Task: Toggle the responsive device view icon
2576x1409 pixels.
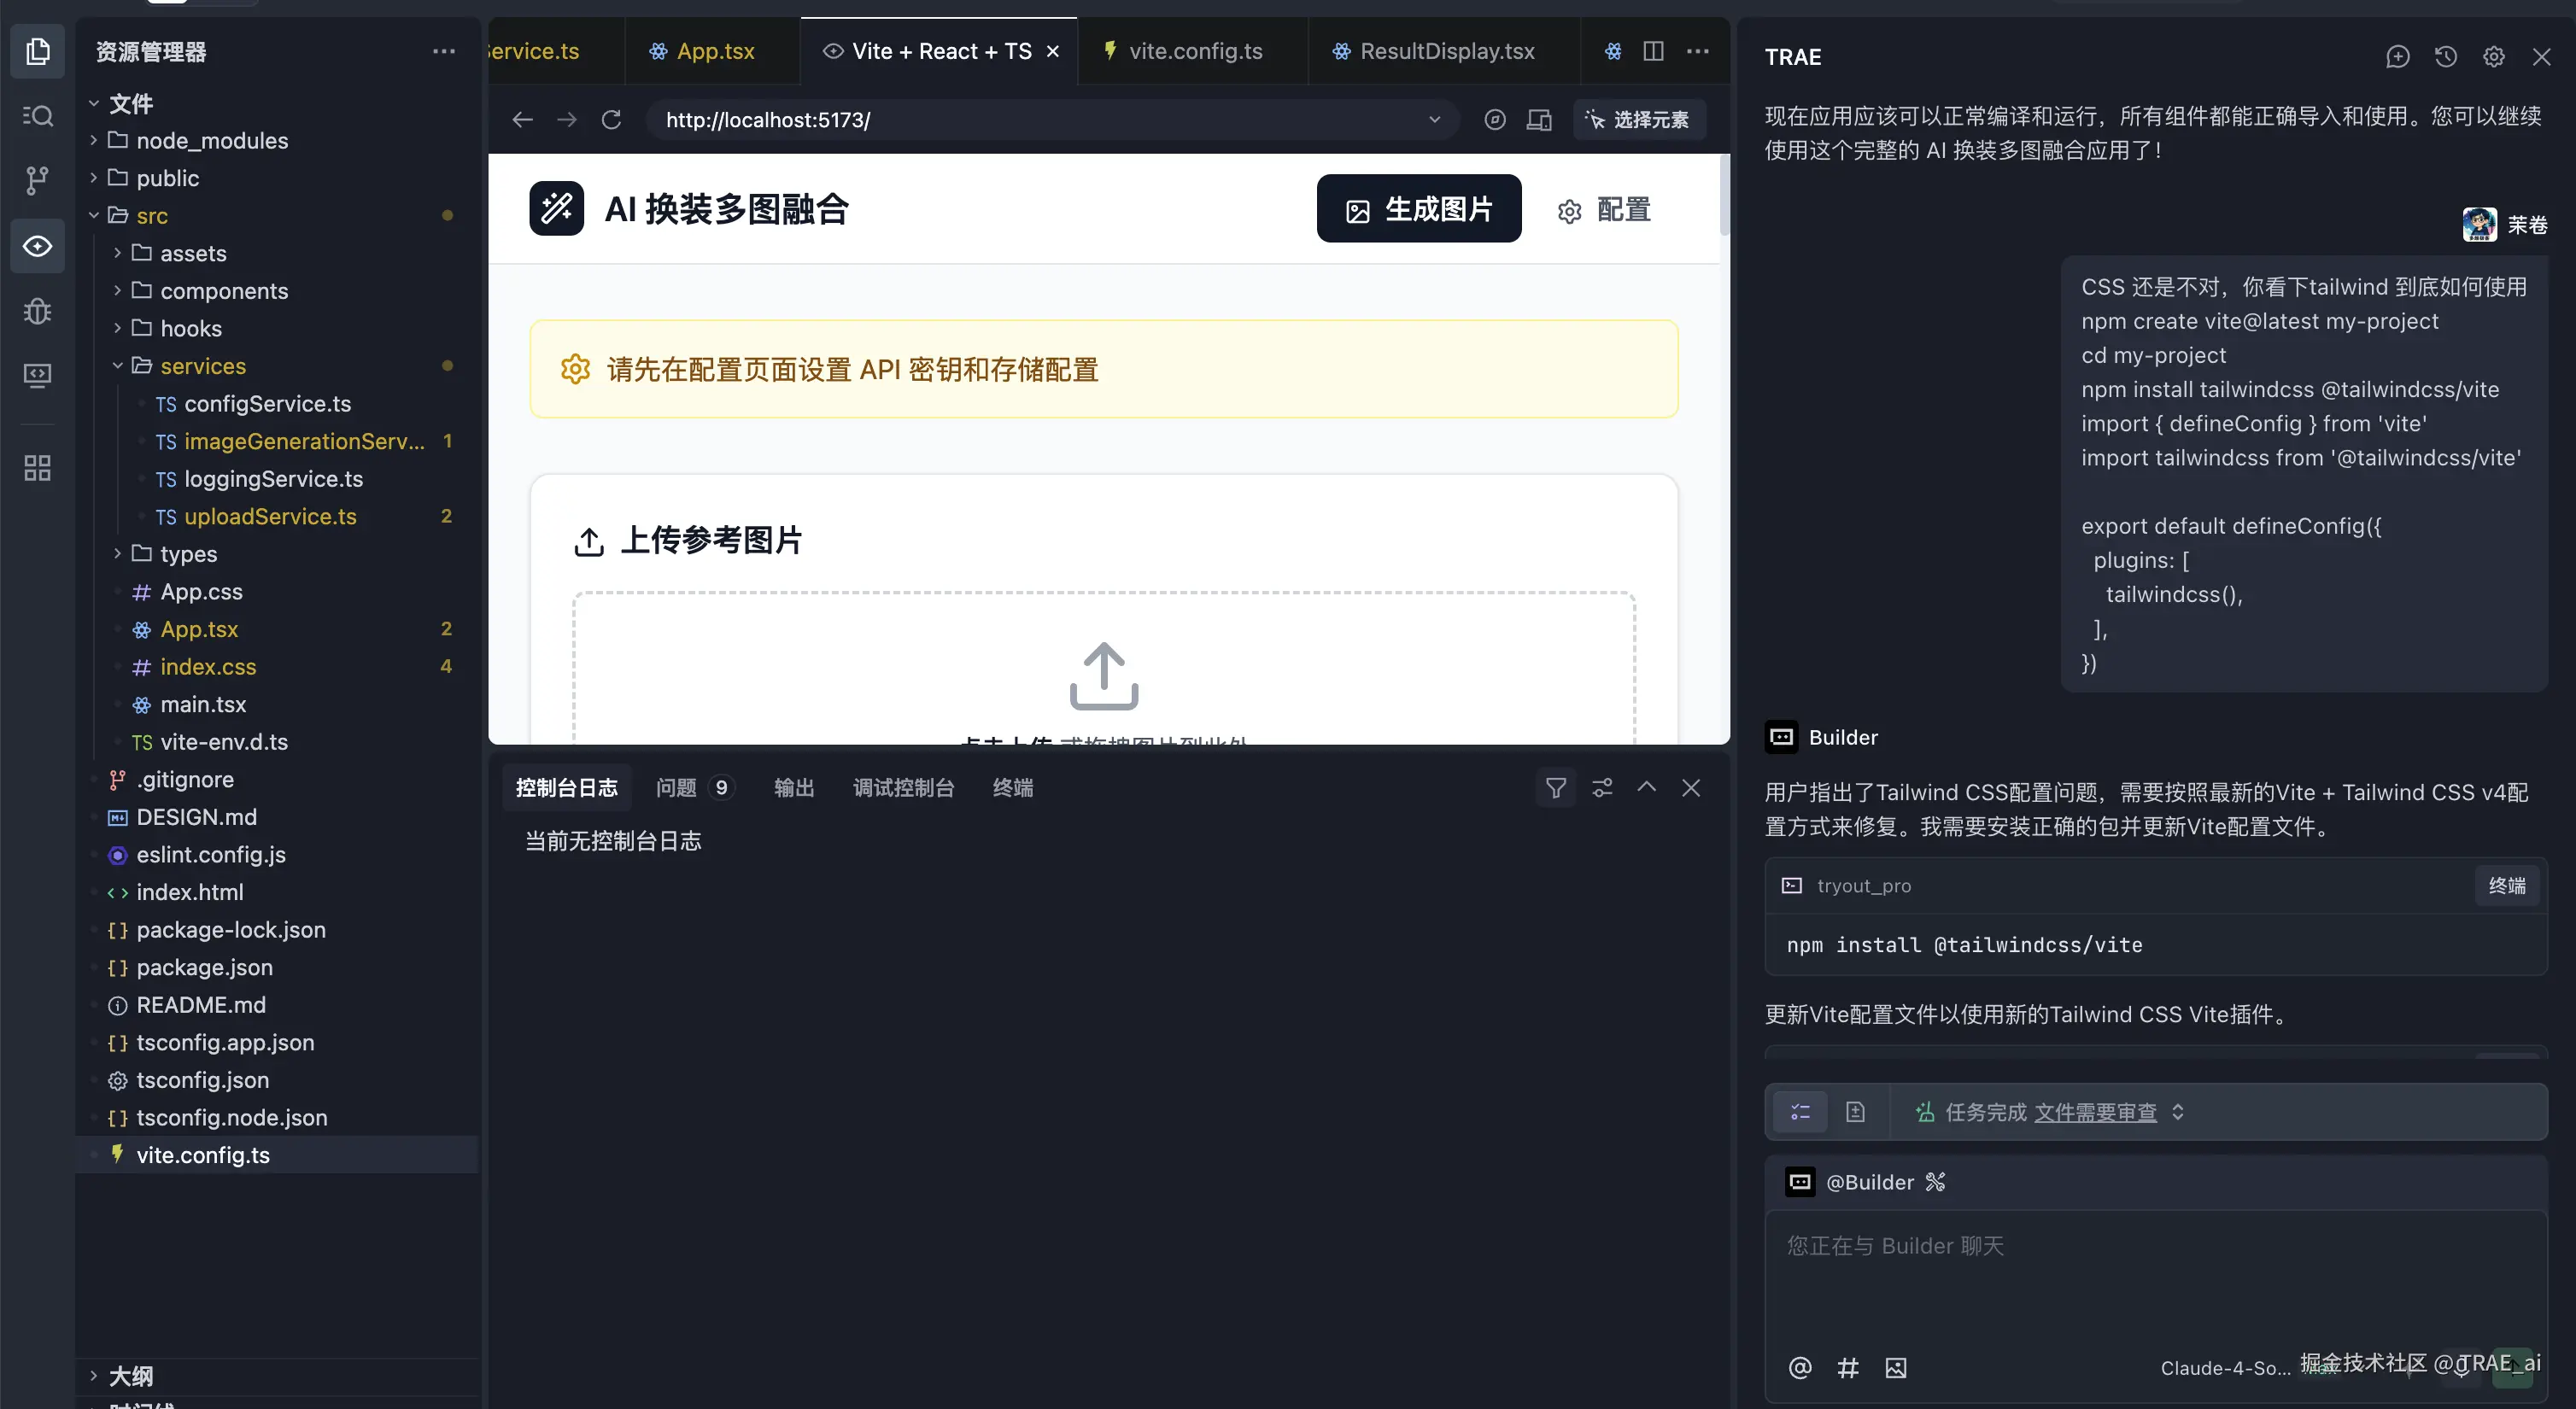Action: [x=1539, y=120]
